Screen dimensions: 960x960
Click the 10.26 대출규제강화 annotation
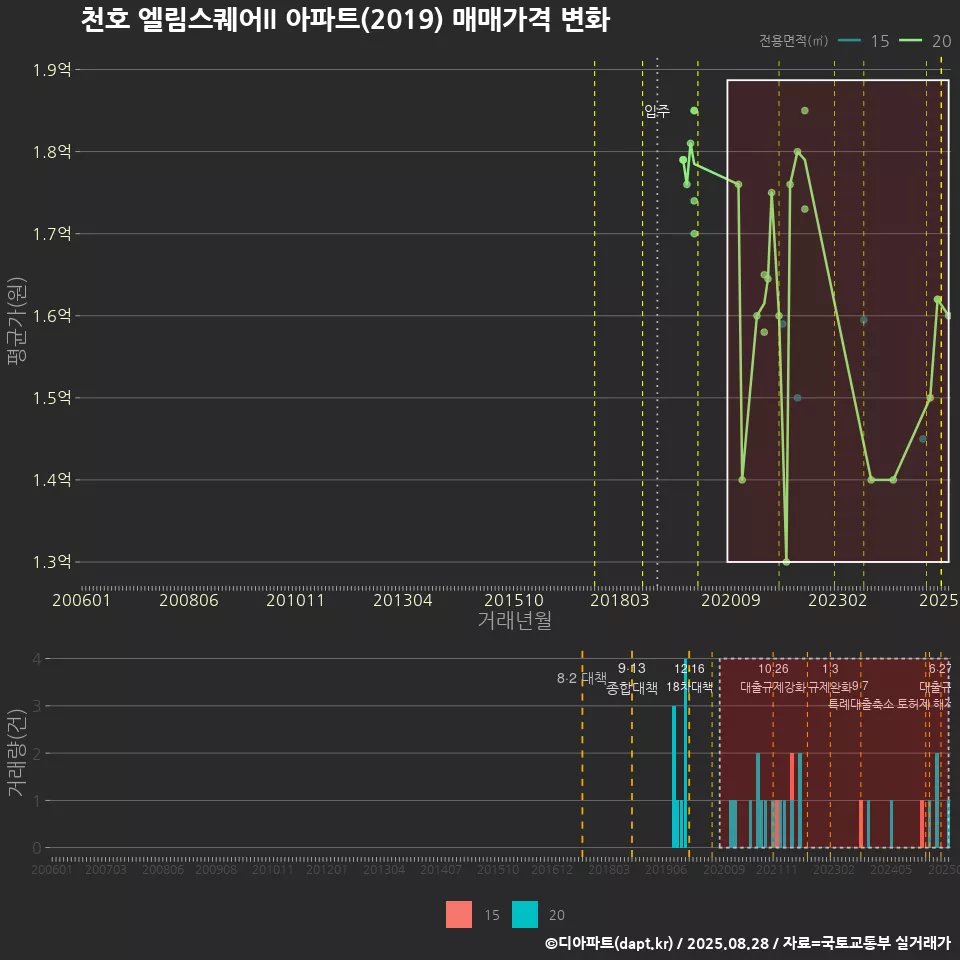point(773,678)
